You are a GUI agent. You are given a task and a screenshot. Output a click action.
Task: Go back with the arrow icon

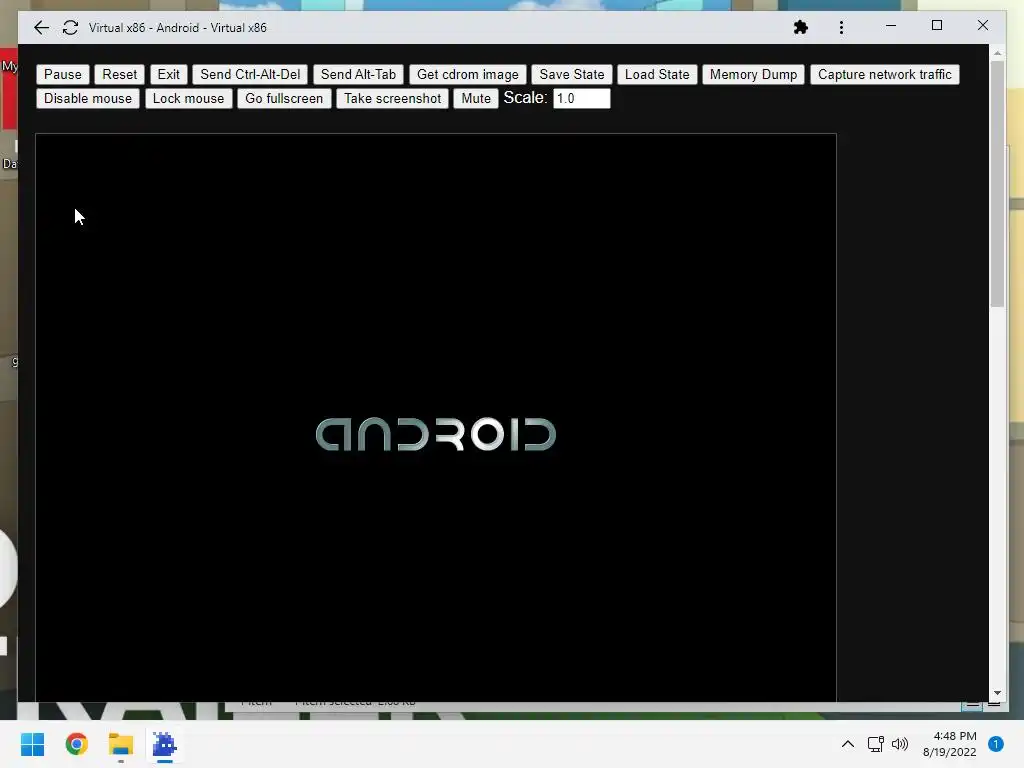point(41,27)
